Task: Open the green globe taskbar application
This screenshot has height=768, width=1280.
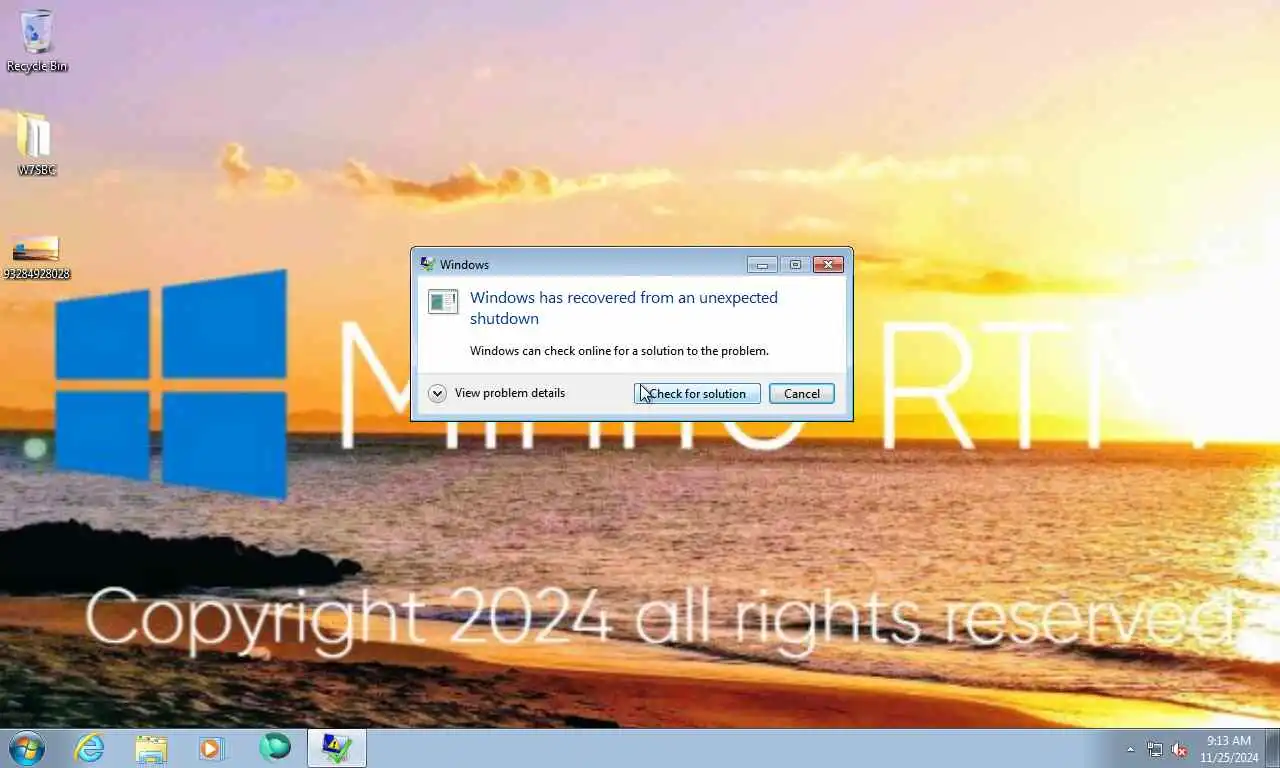Action: pos(274,747)
